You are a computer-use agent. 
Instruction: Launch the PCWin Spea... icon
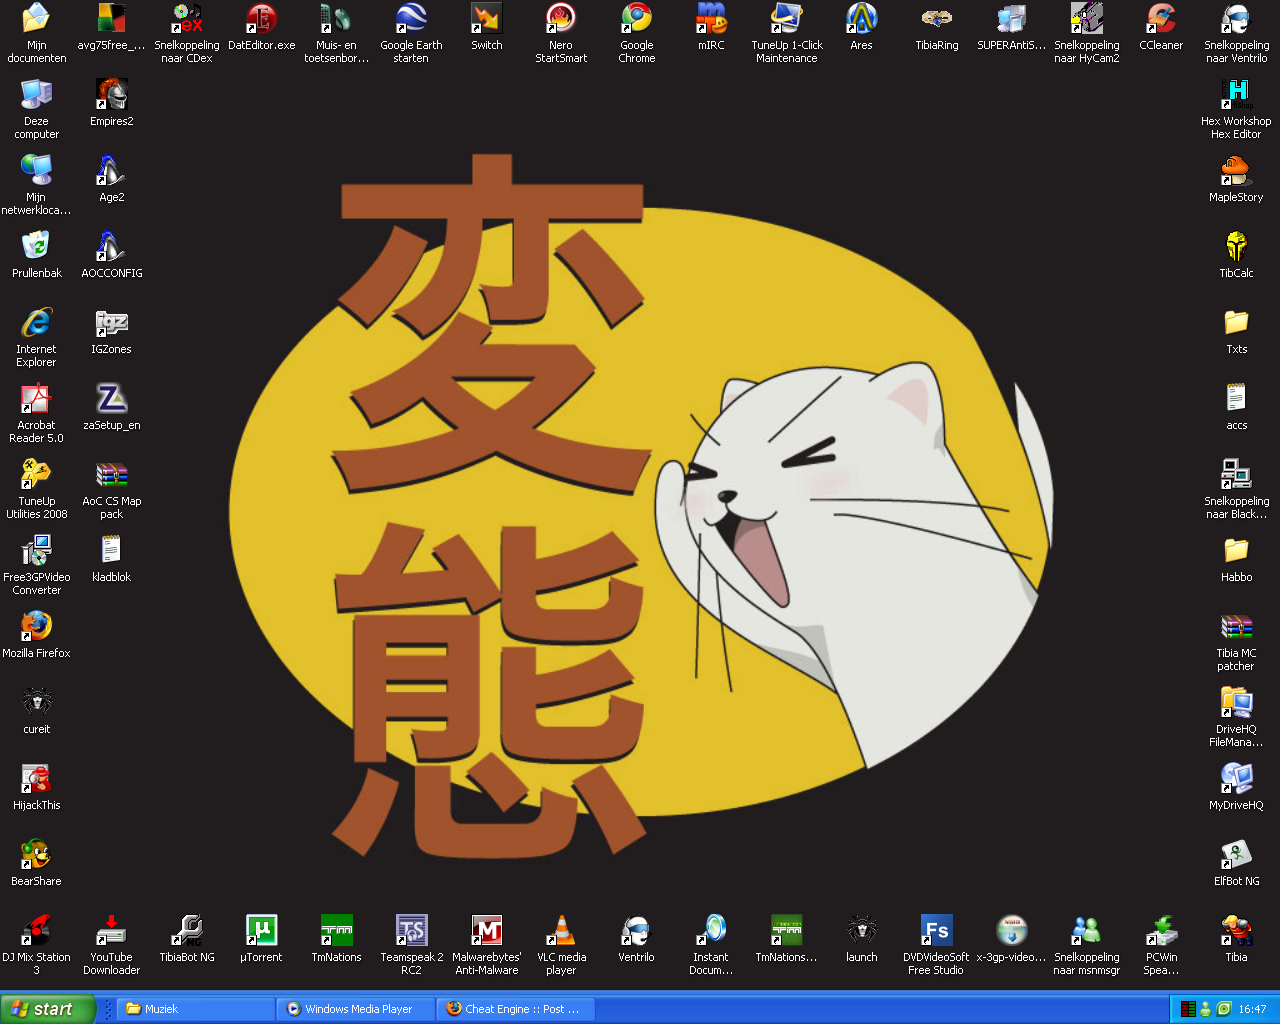1161,930
